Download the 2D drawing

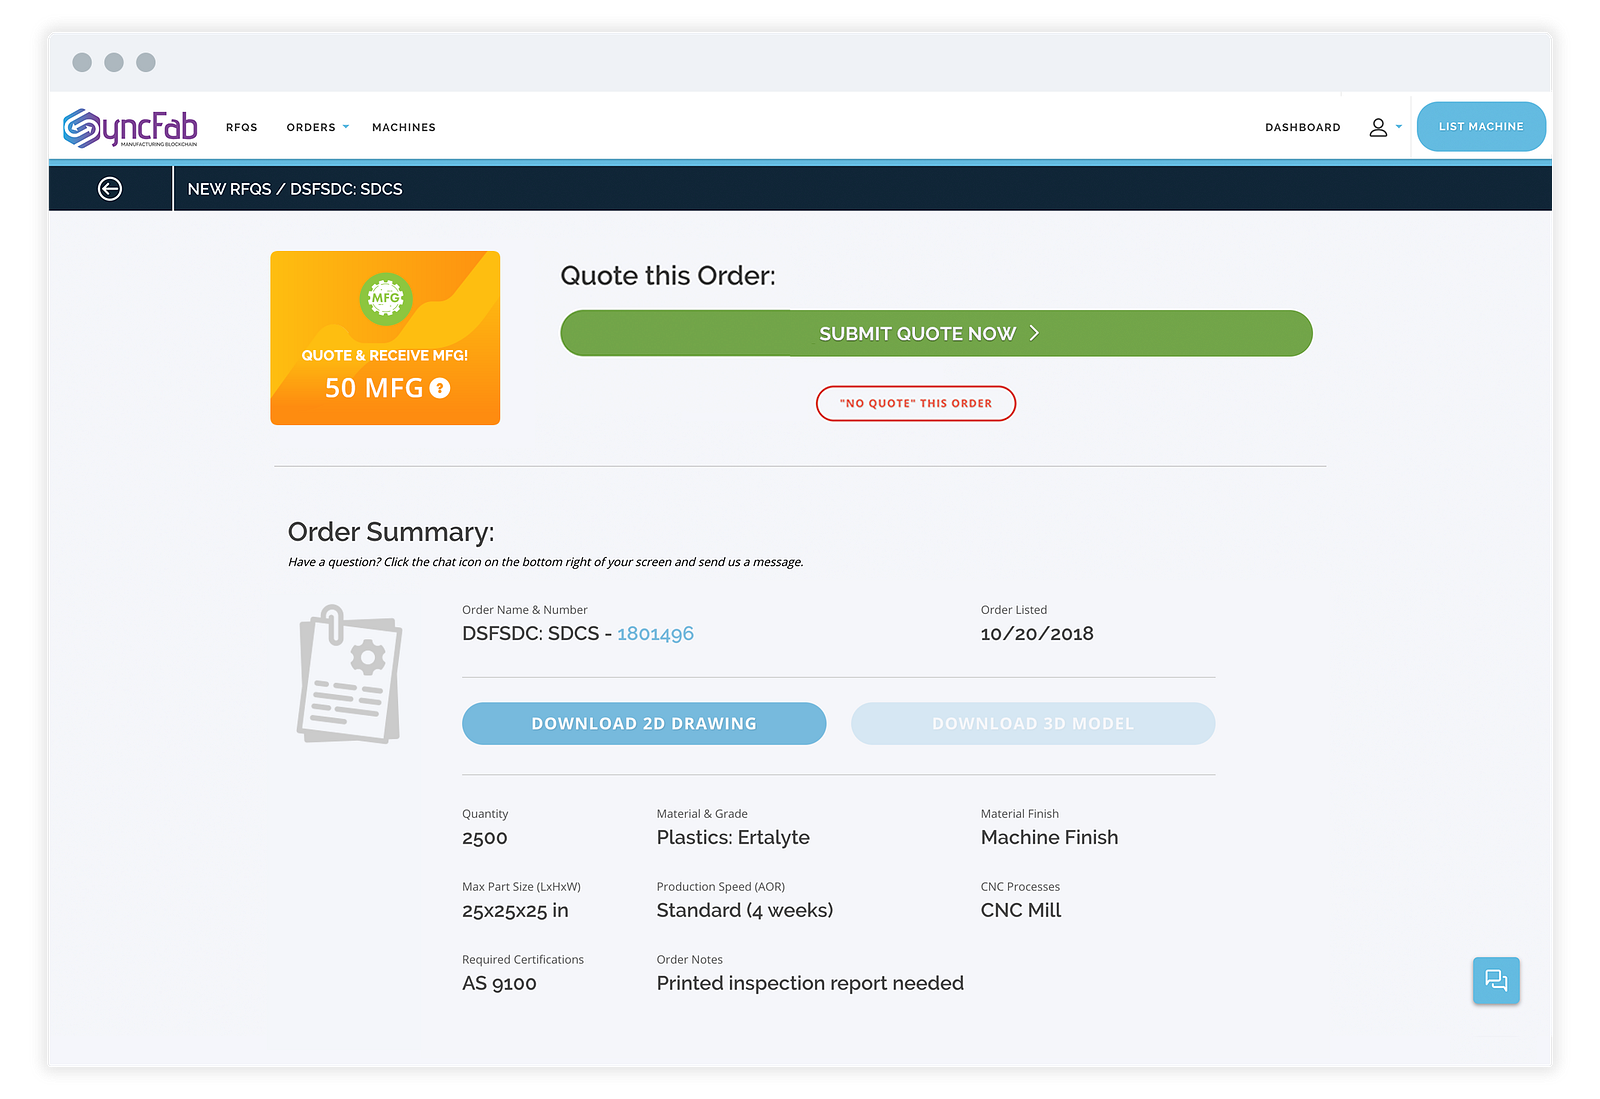[x=644, y=723]
